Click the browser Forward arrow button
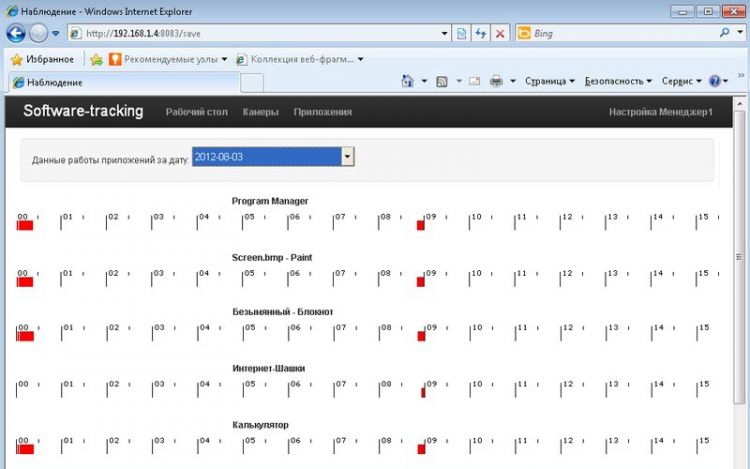This screenshot has width=750, height=469. tap(38, 33)
